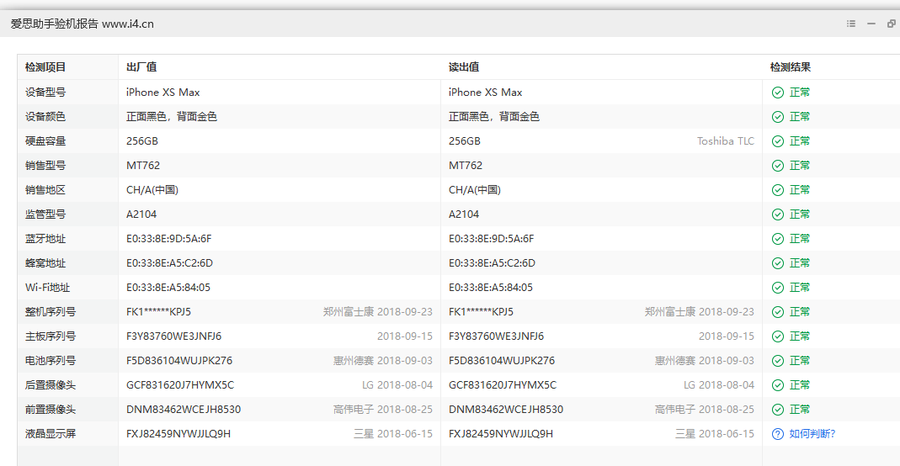
Task: Click the green check icon in 硬盘容量 row
Action: coord(778,141)
